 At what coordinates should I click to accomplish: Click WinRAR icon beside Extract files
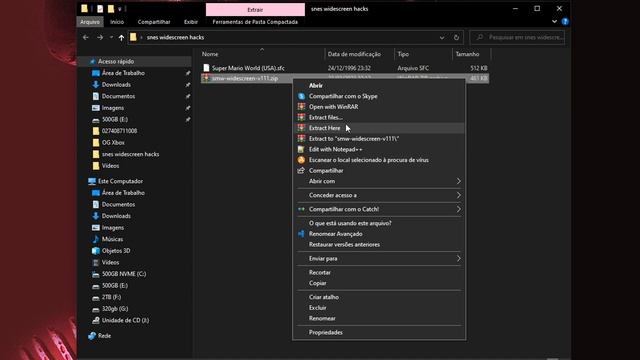pos(301,118)
